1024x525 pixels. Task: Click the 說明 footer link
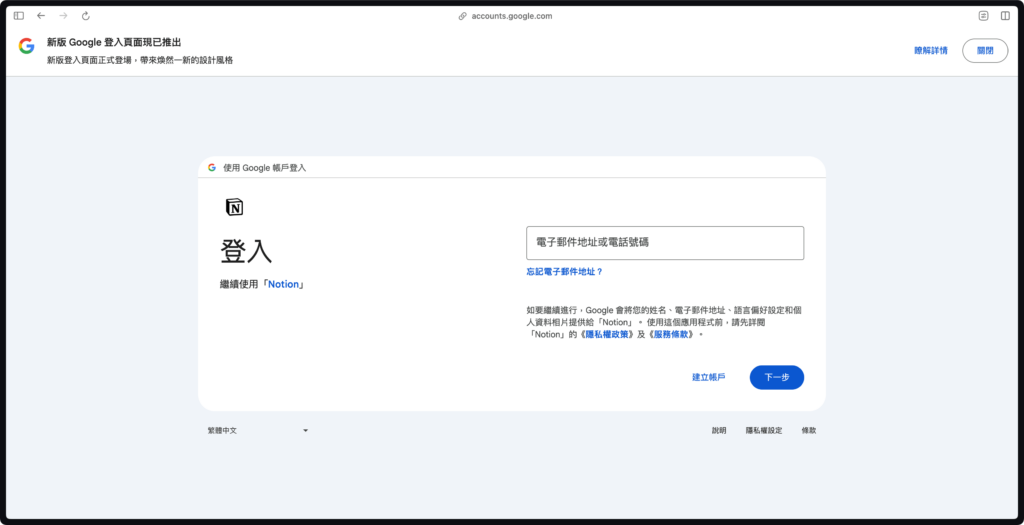point(719,431)
